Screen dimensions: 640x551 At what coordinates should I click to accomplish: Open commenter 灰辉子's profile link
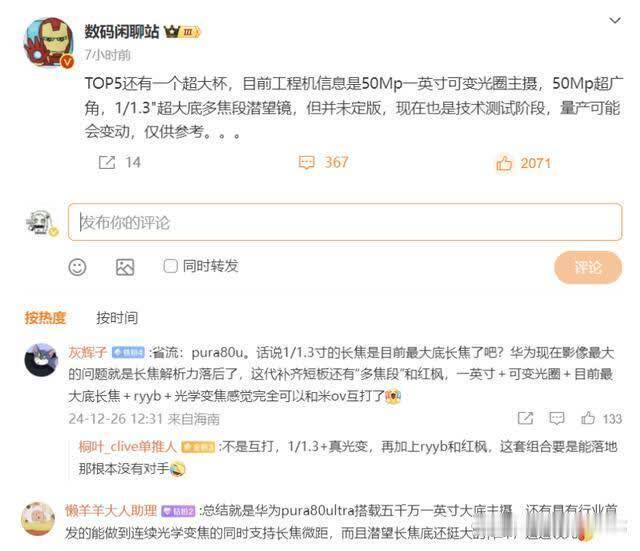tap(87, 352)
